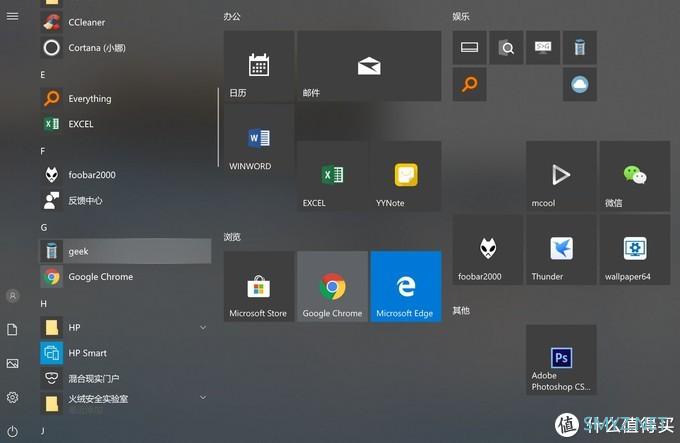Open the CCleaner app from the list
The width and height of the screenshot is (680, 443).
(126, 22)
